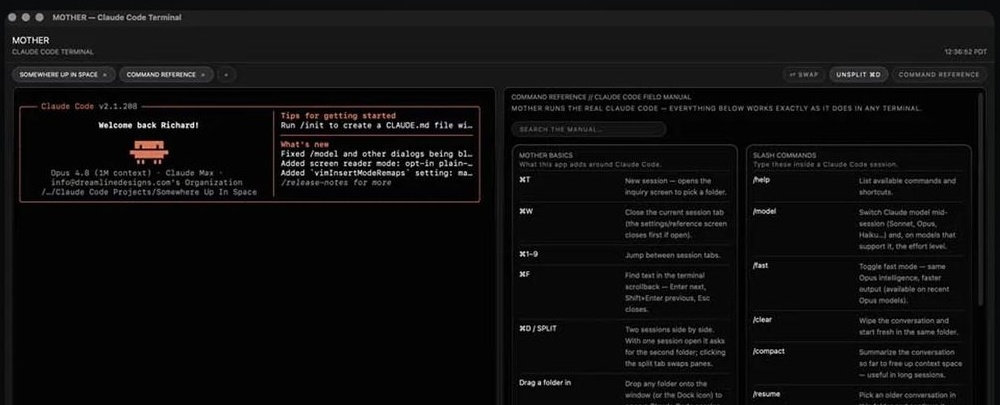Click the Mother Basics section heading
1000x405 pixels.
545,155
